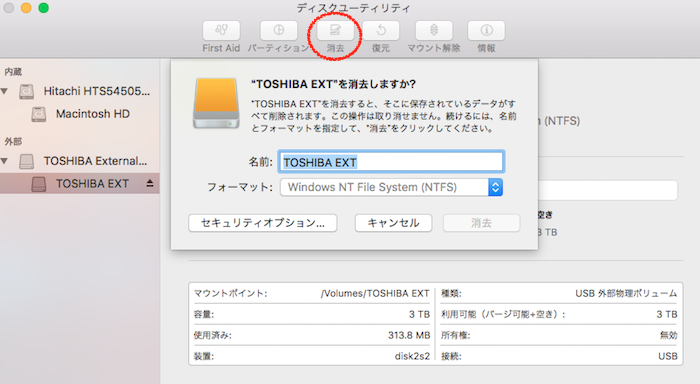Click the Hitachi HTS54505 disk icon

(x=26, y=92)
